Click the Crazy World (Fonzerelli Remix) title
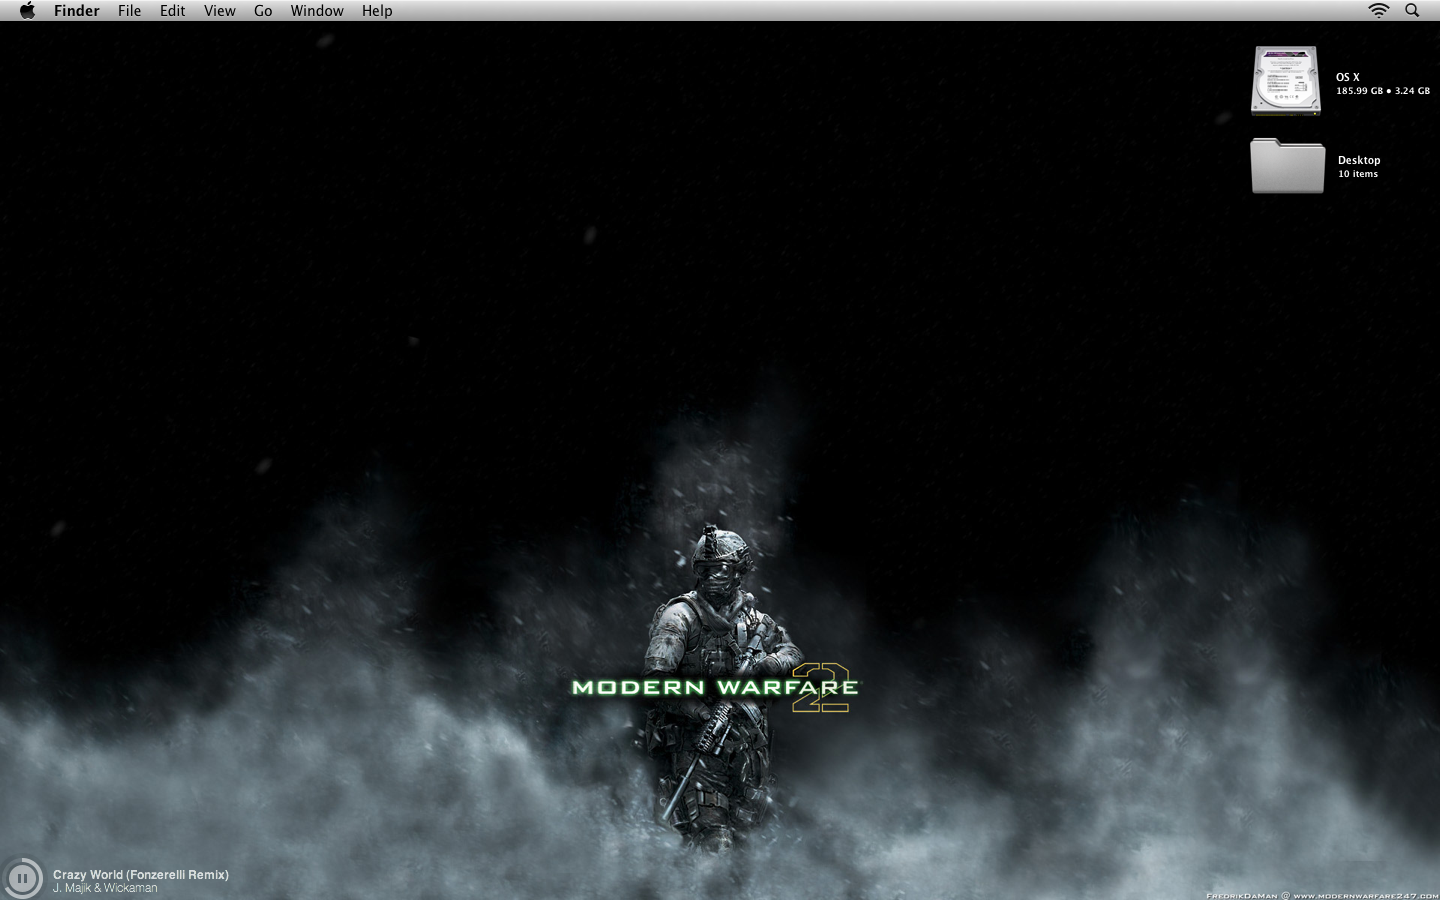The image size is (1440, 900). pyautogui.click(x=141, y=875)
